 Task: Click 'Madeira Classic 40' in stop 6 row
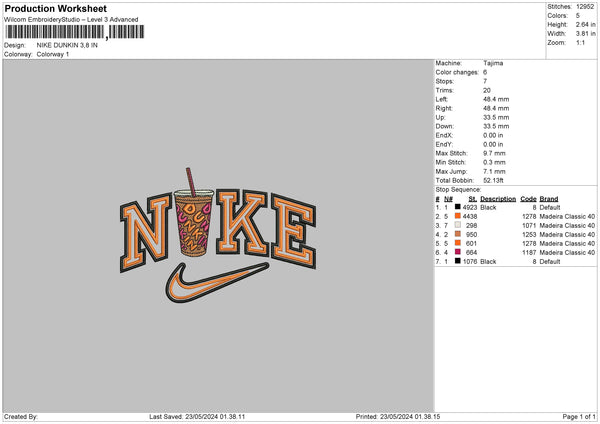pyautogui.click(x=567, y=253)
